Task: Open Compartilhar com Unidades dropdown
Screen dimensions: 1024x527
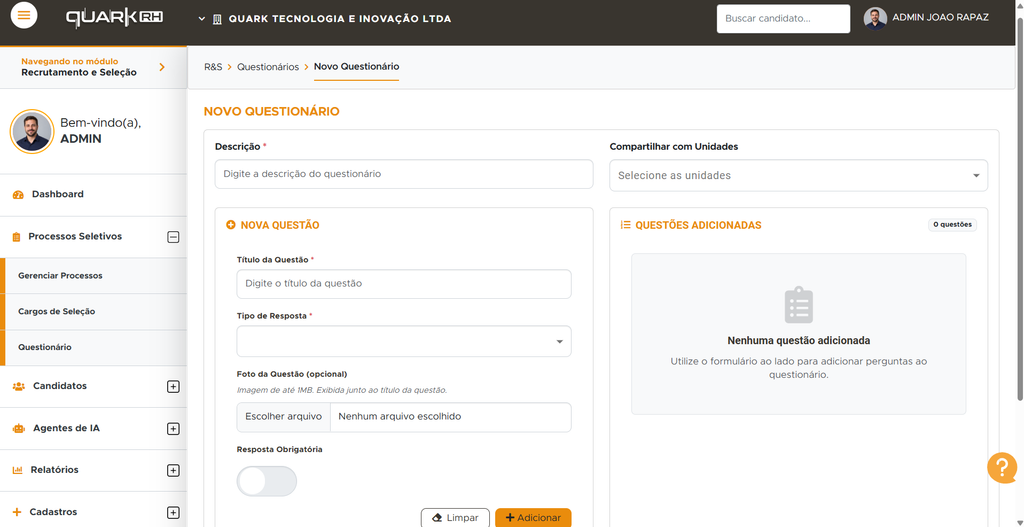Action: 799,176
